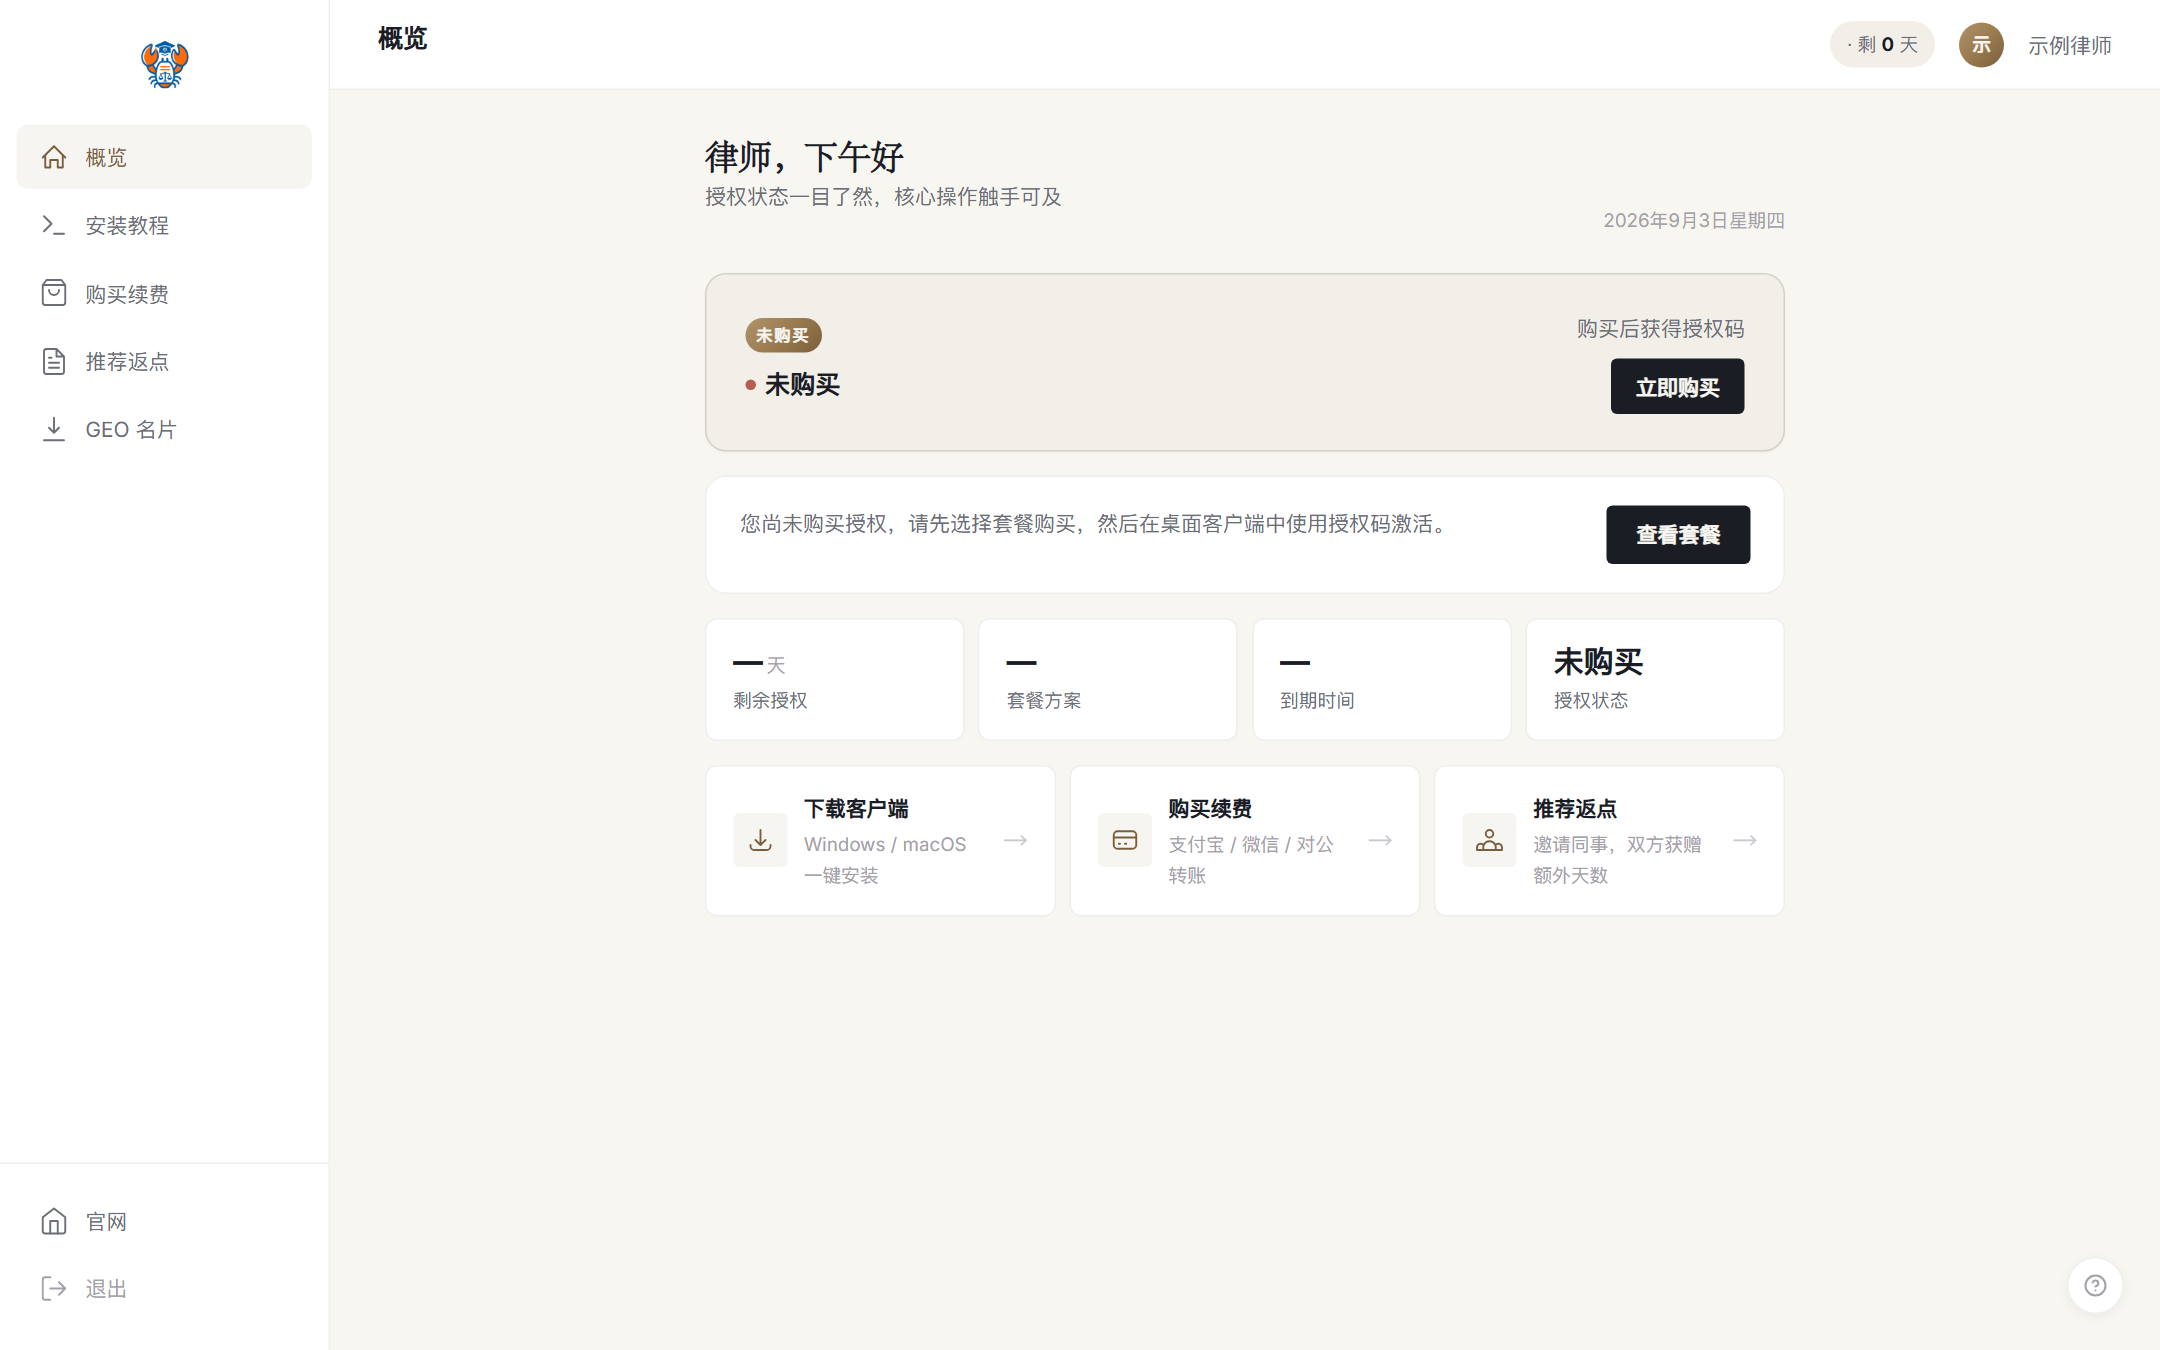Click the people icon in 推荐返点 card

pyautogui.click(x=1489, y=840)
